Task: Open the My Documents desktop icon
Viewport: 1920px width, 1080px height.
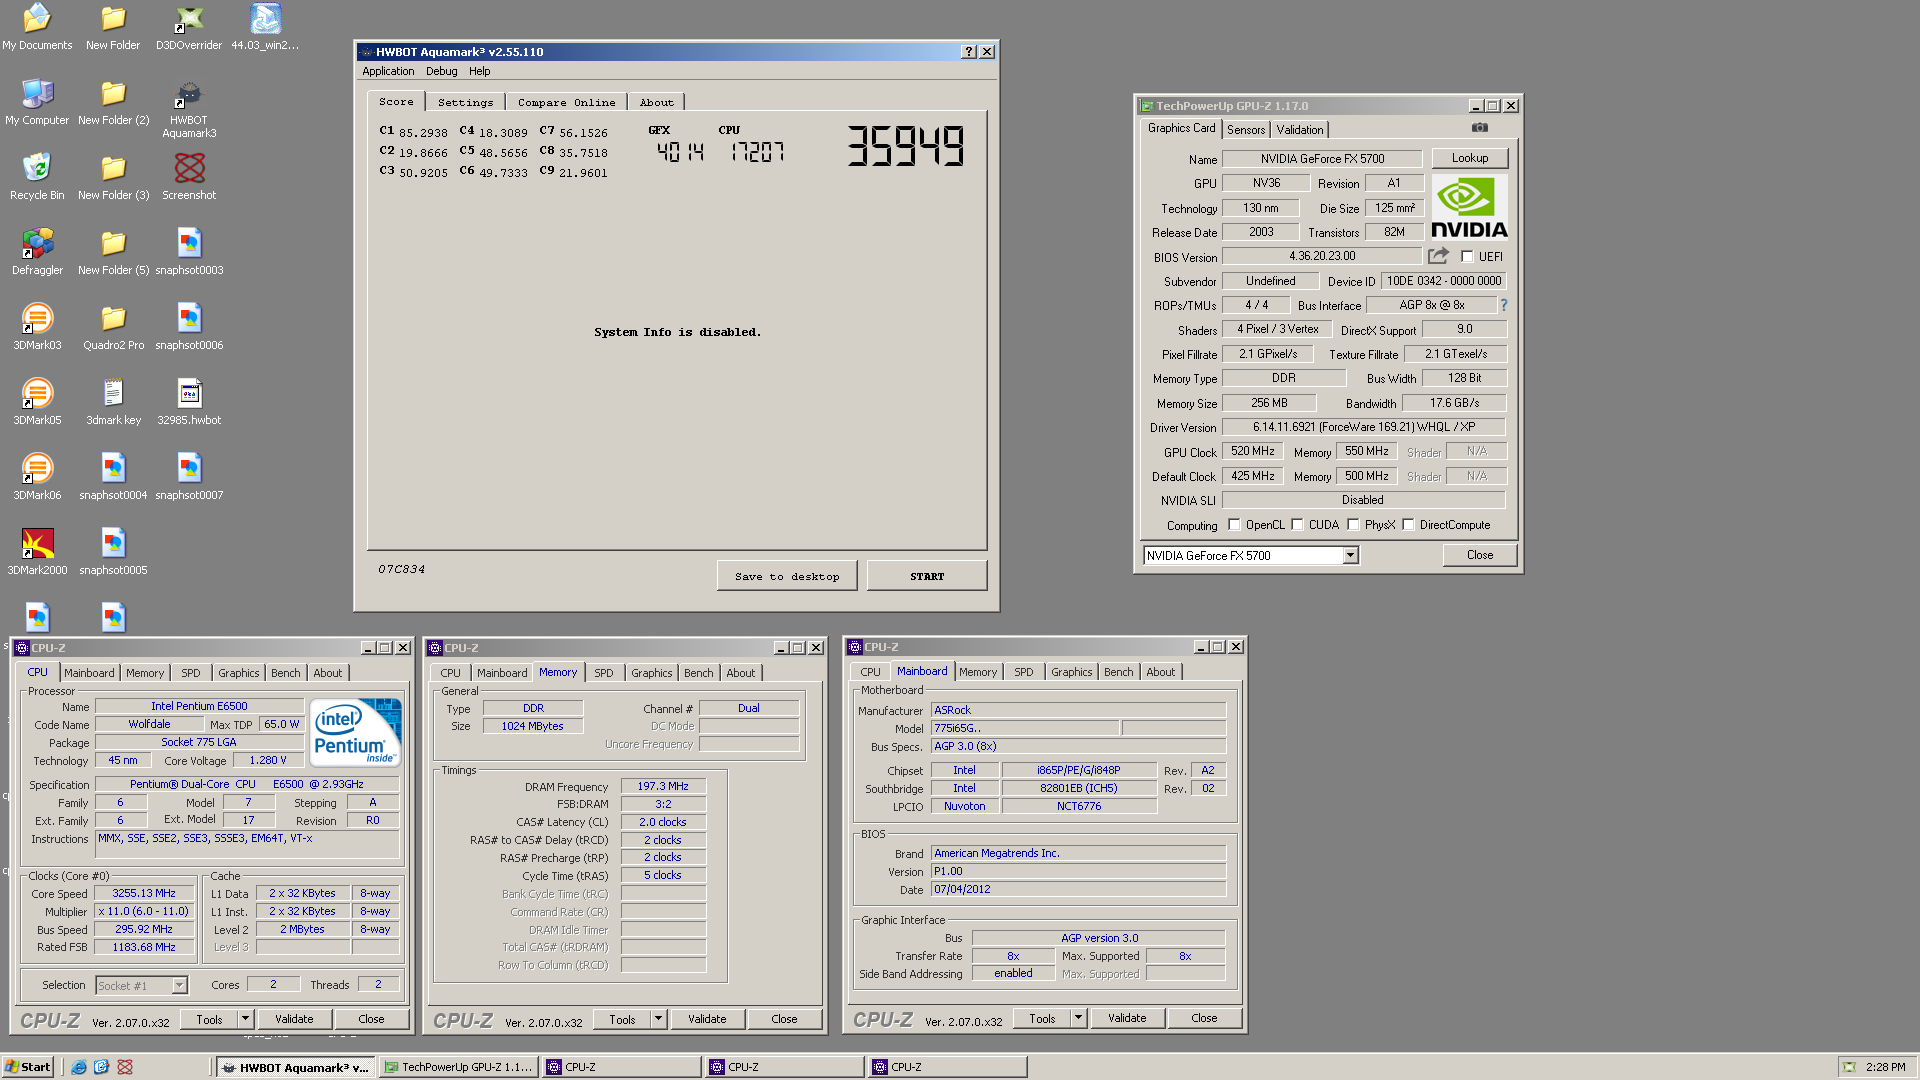Action: pos(37,27)
